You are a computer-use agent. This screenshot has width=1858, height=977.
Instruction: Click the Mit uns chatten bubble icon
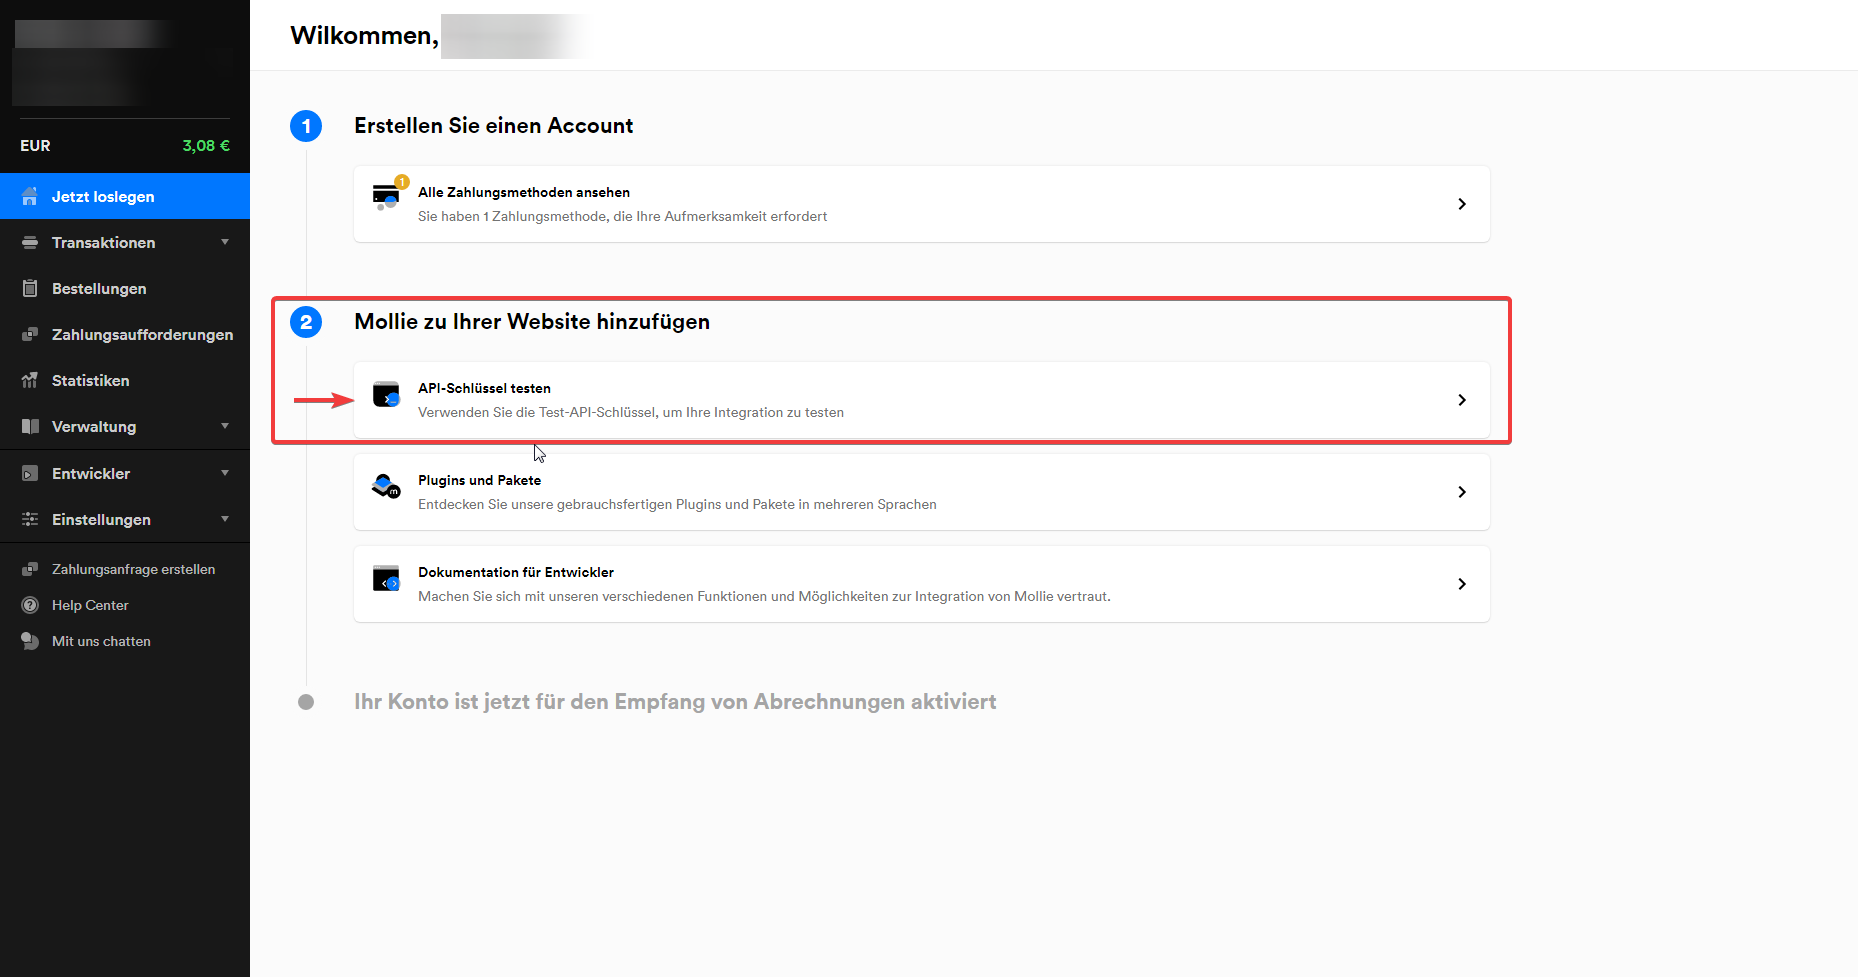tap(30, 641)
